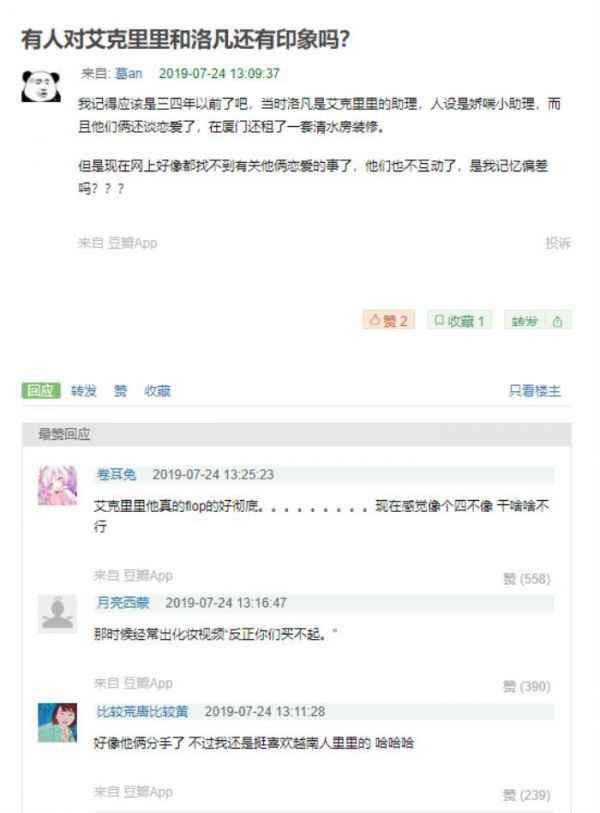Click 投诉 to report the post
The width and height of the screenshot is (600, 813).
558,243
